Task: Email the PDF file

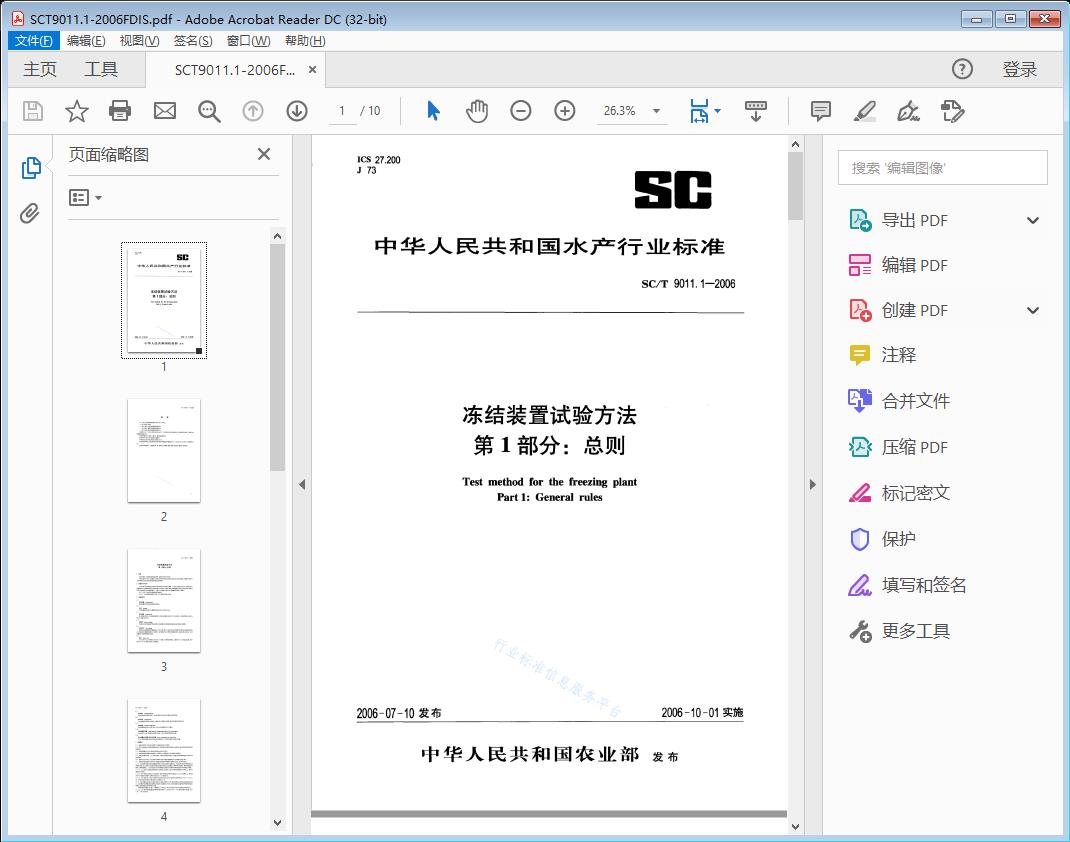Action: pos(164,111)
